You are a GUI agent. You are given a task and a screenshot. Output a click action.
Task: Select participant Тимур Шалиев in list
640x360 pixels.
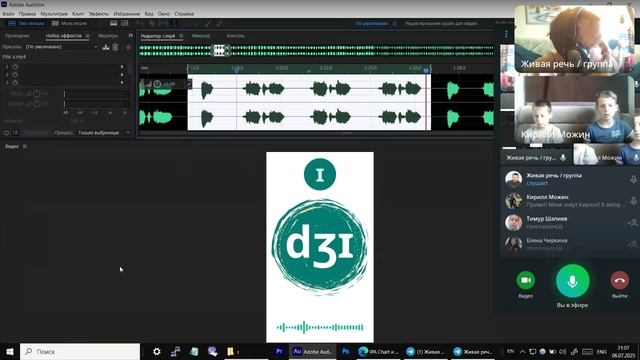point(570,222)
